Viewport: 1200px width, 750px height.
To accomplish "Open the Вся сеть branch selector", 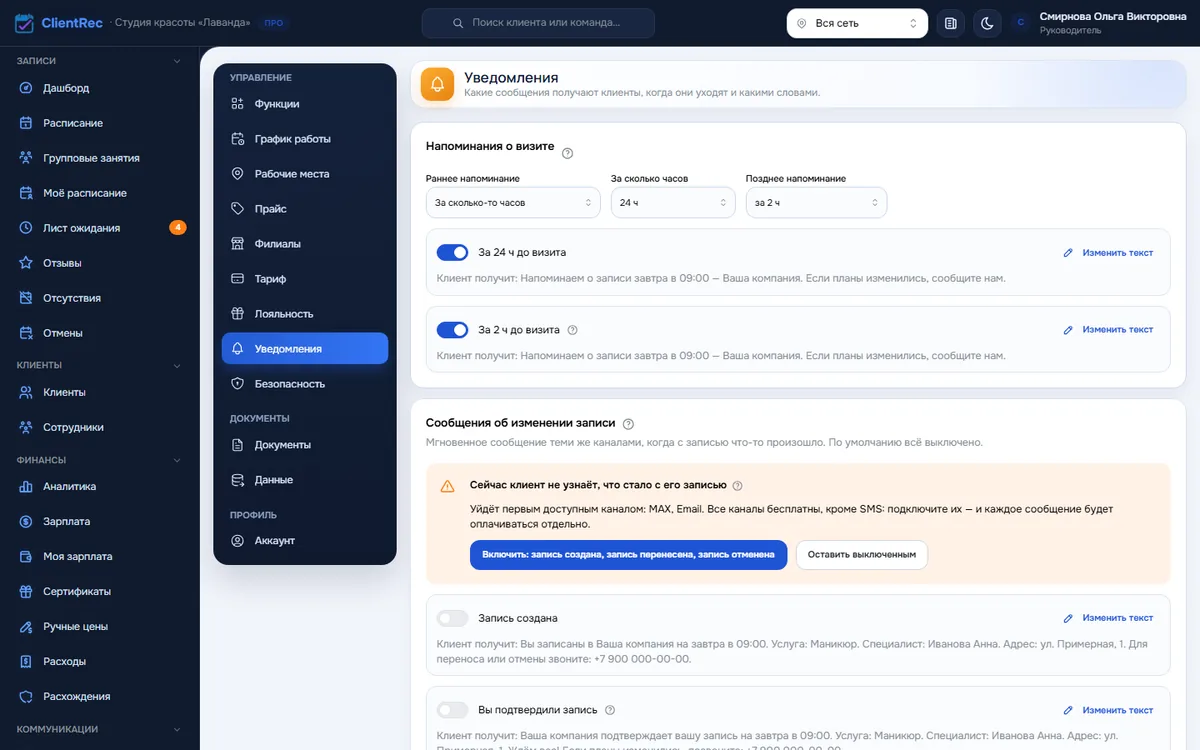I will [857, 23].
